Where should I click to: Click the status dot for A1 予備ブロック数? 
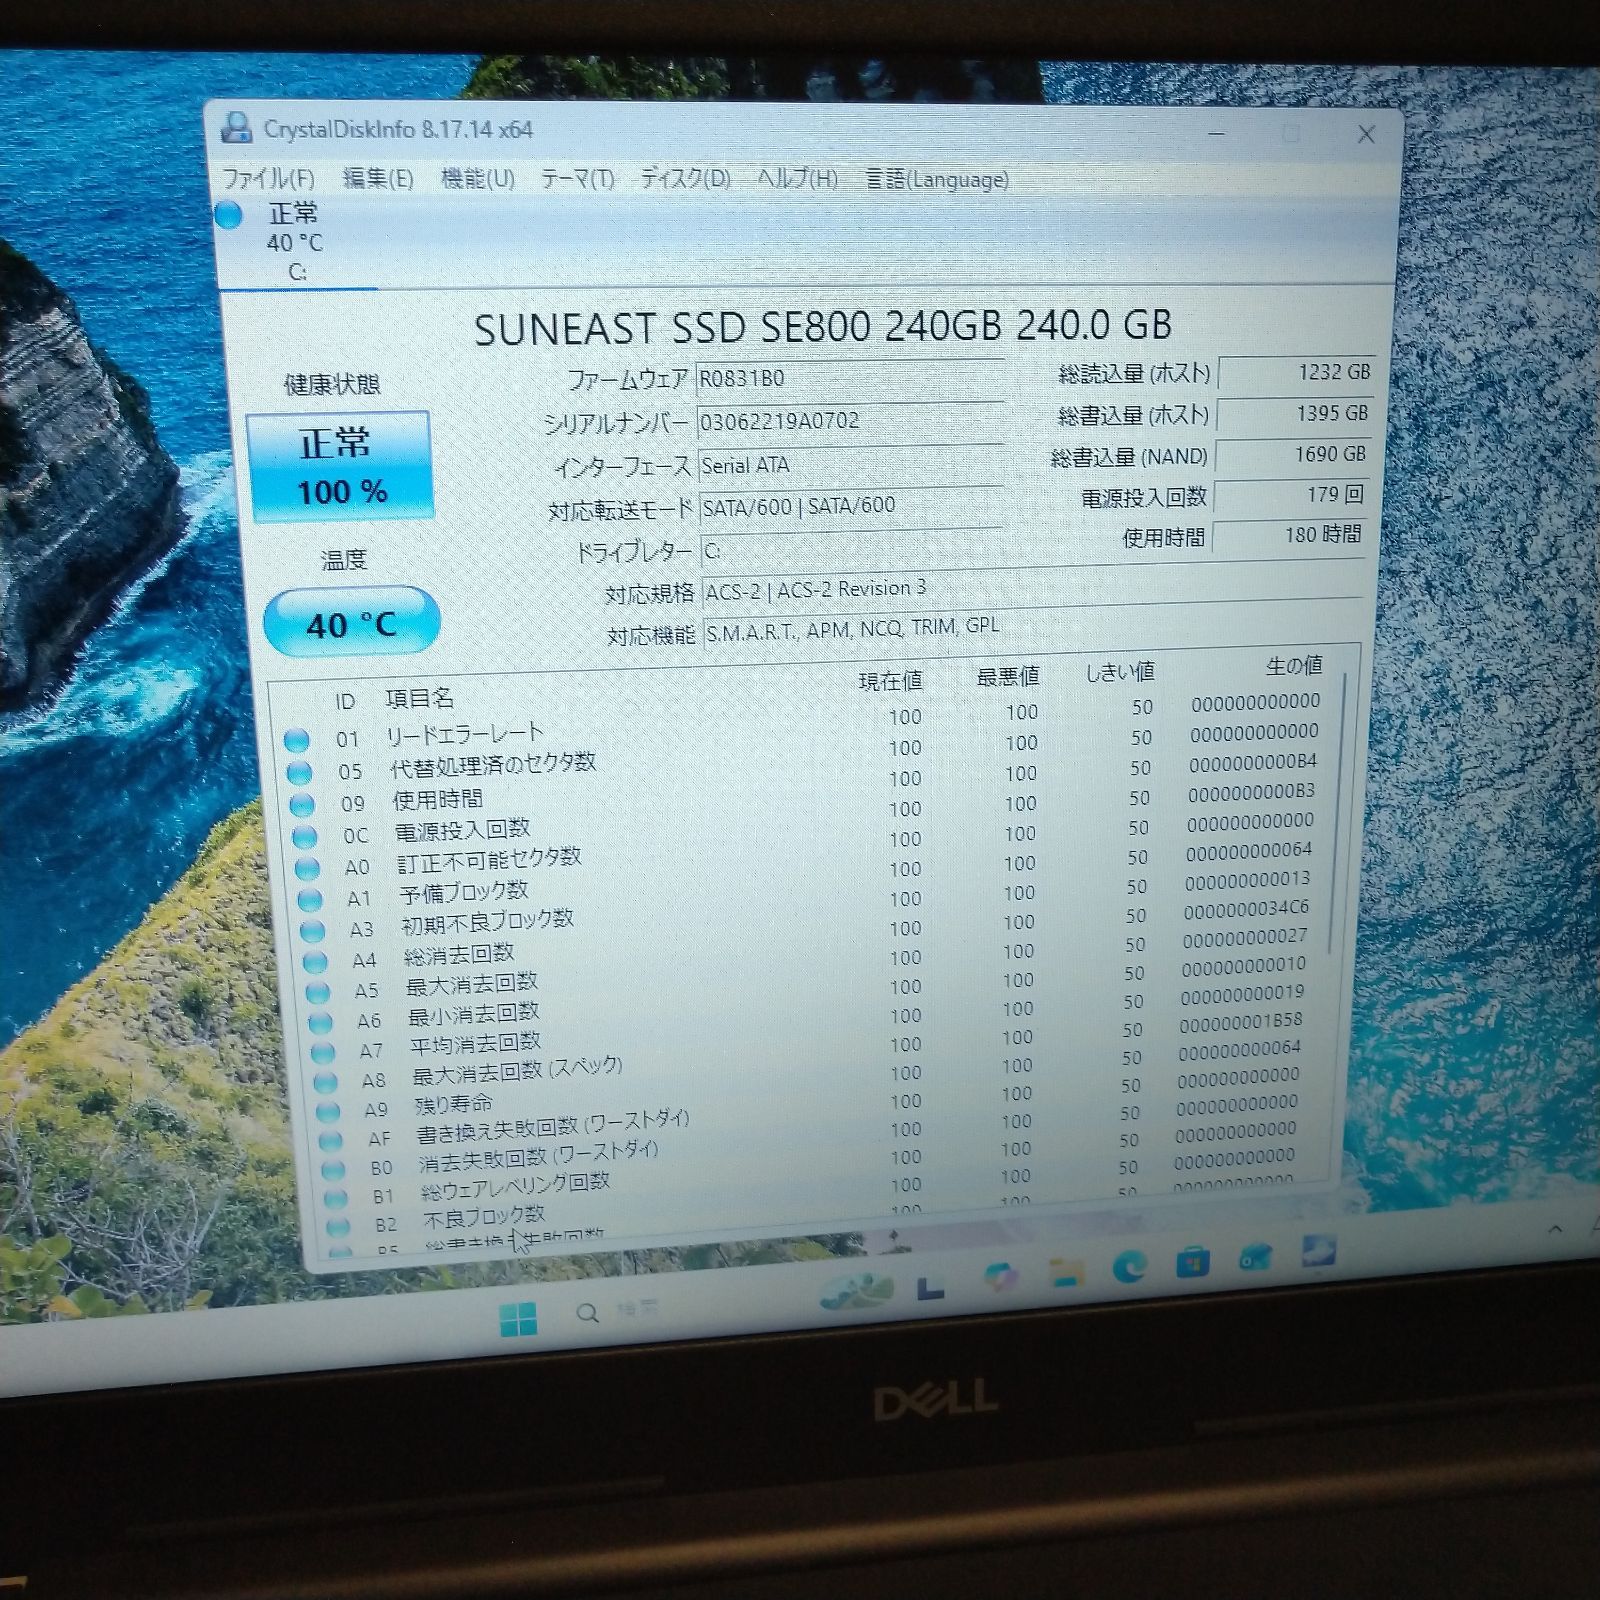tap(310, 899)
